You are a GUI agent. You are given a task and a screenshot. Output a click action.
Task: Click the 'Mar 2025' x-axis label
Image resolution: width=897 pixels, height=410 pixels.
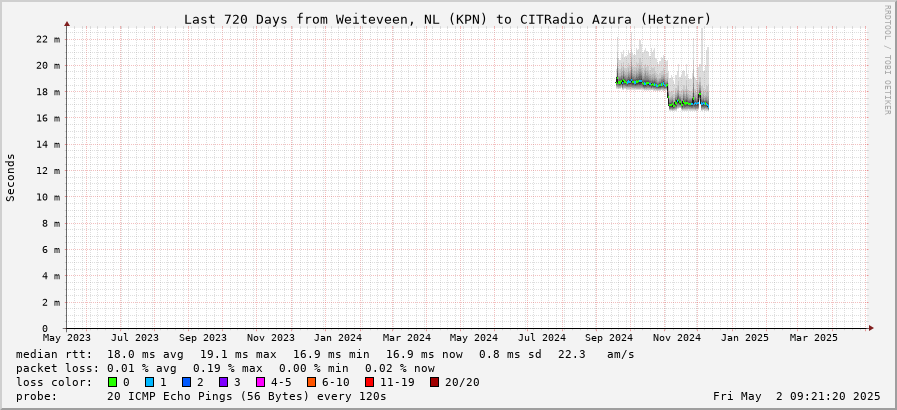814,339
